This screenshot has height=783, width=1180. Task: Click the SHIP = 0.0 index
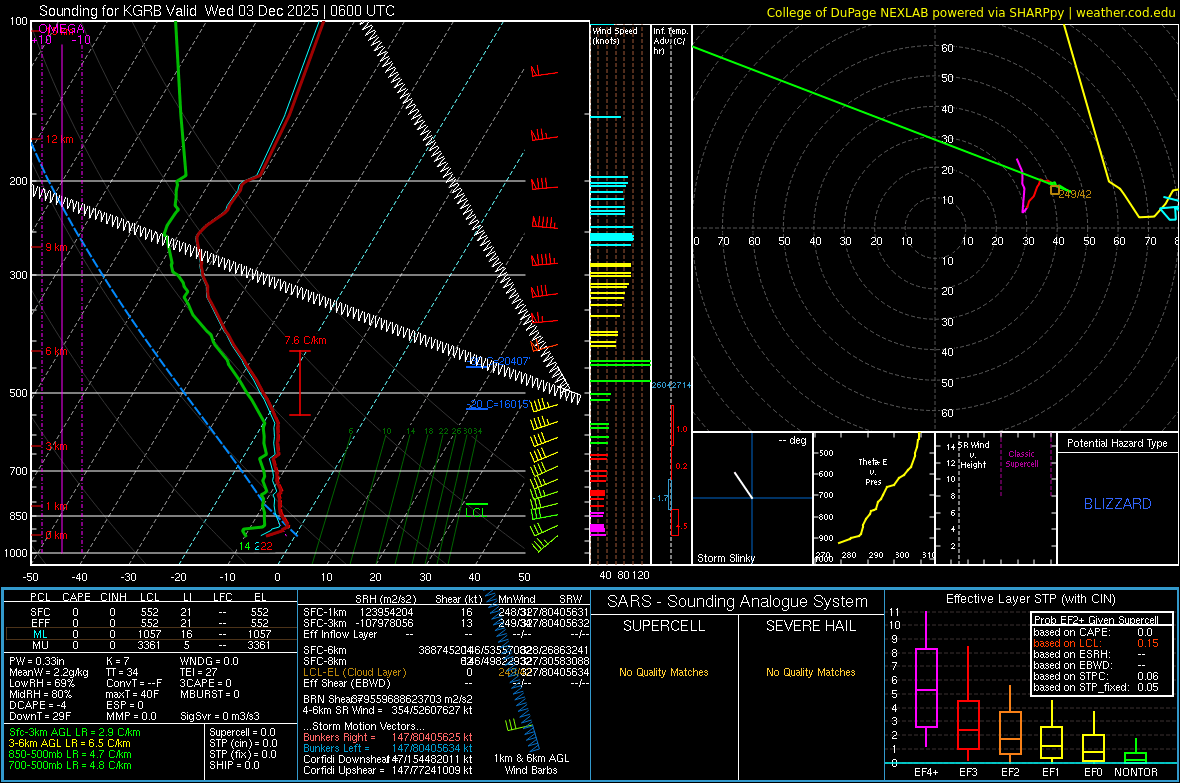point(234,765)
